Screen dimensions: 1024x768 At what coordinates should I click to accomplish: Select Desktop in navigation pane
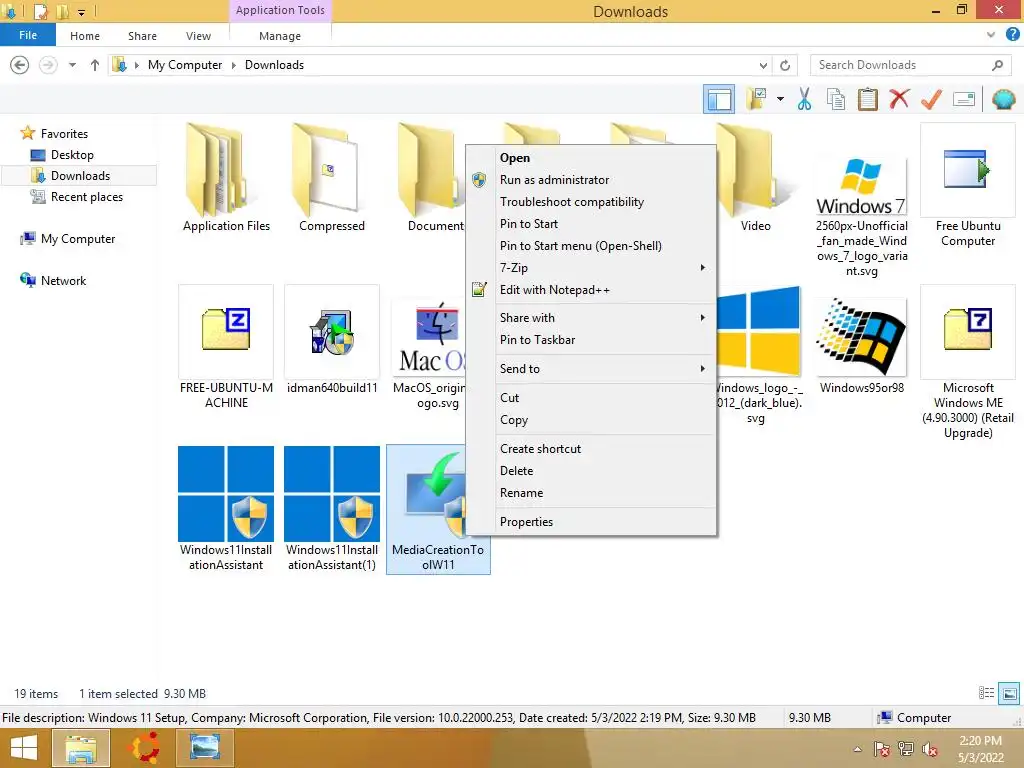(x=72, y=155)
